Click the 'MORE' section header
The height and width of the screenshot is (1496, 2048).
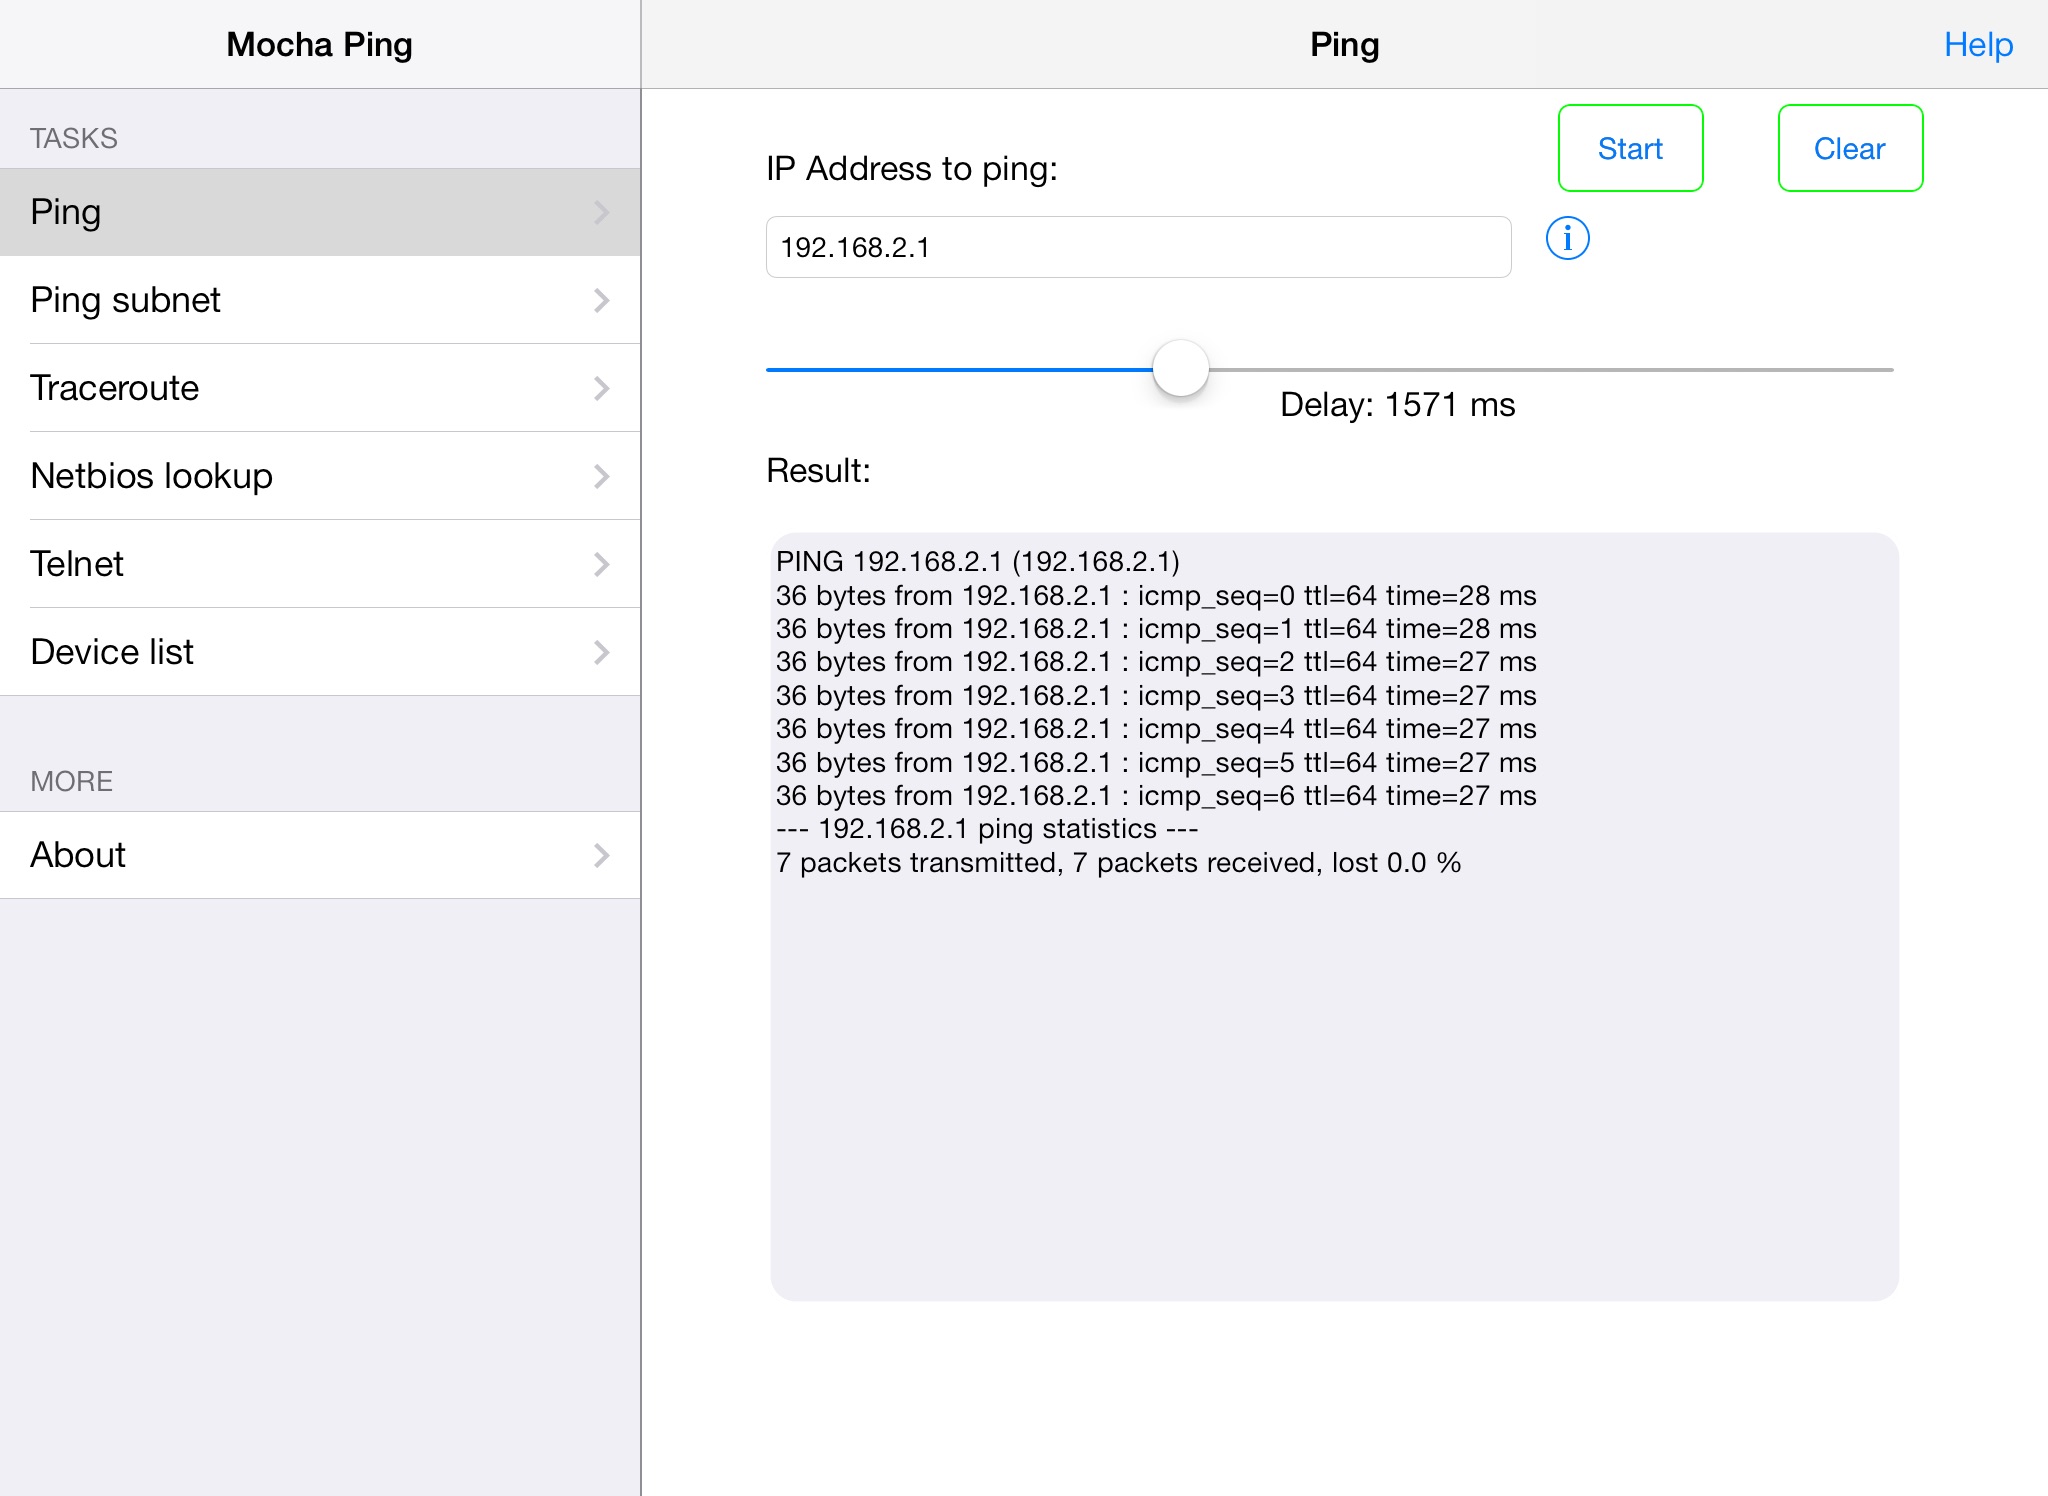click(72, 781)
